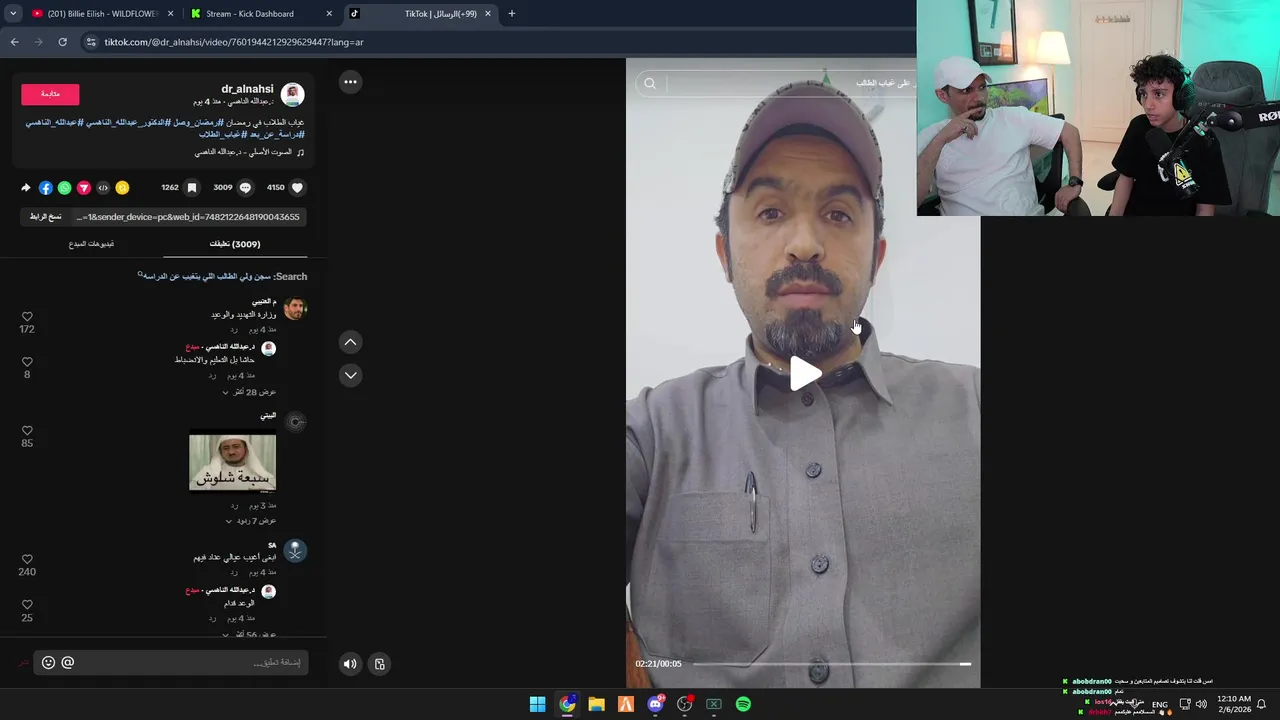The image size is (1280, 720).
Task: Expand عرض 7 ردود replies
Action: 250,521
